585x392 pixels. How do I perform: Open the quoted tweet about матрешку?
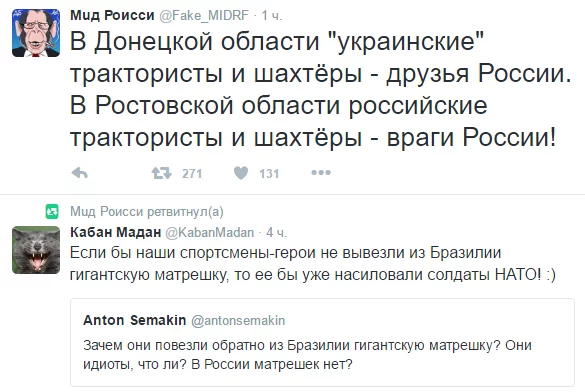[x=322, y=342]
